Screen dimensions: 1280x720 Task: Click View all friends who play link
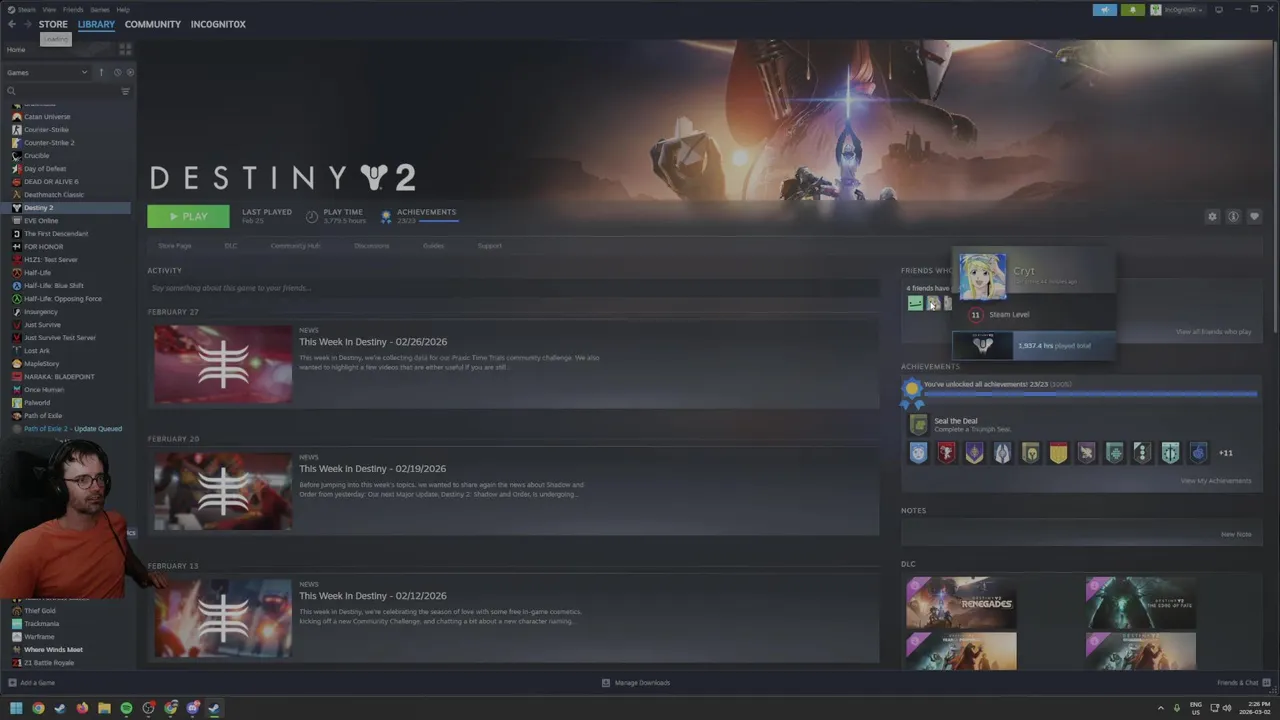pos(1214,332)
